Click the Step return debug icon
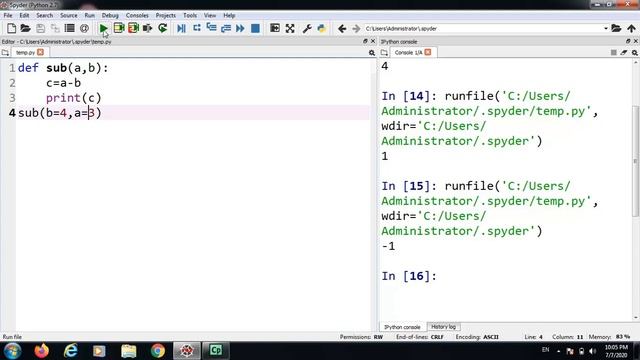640x360 pixels. 226,28
